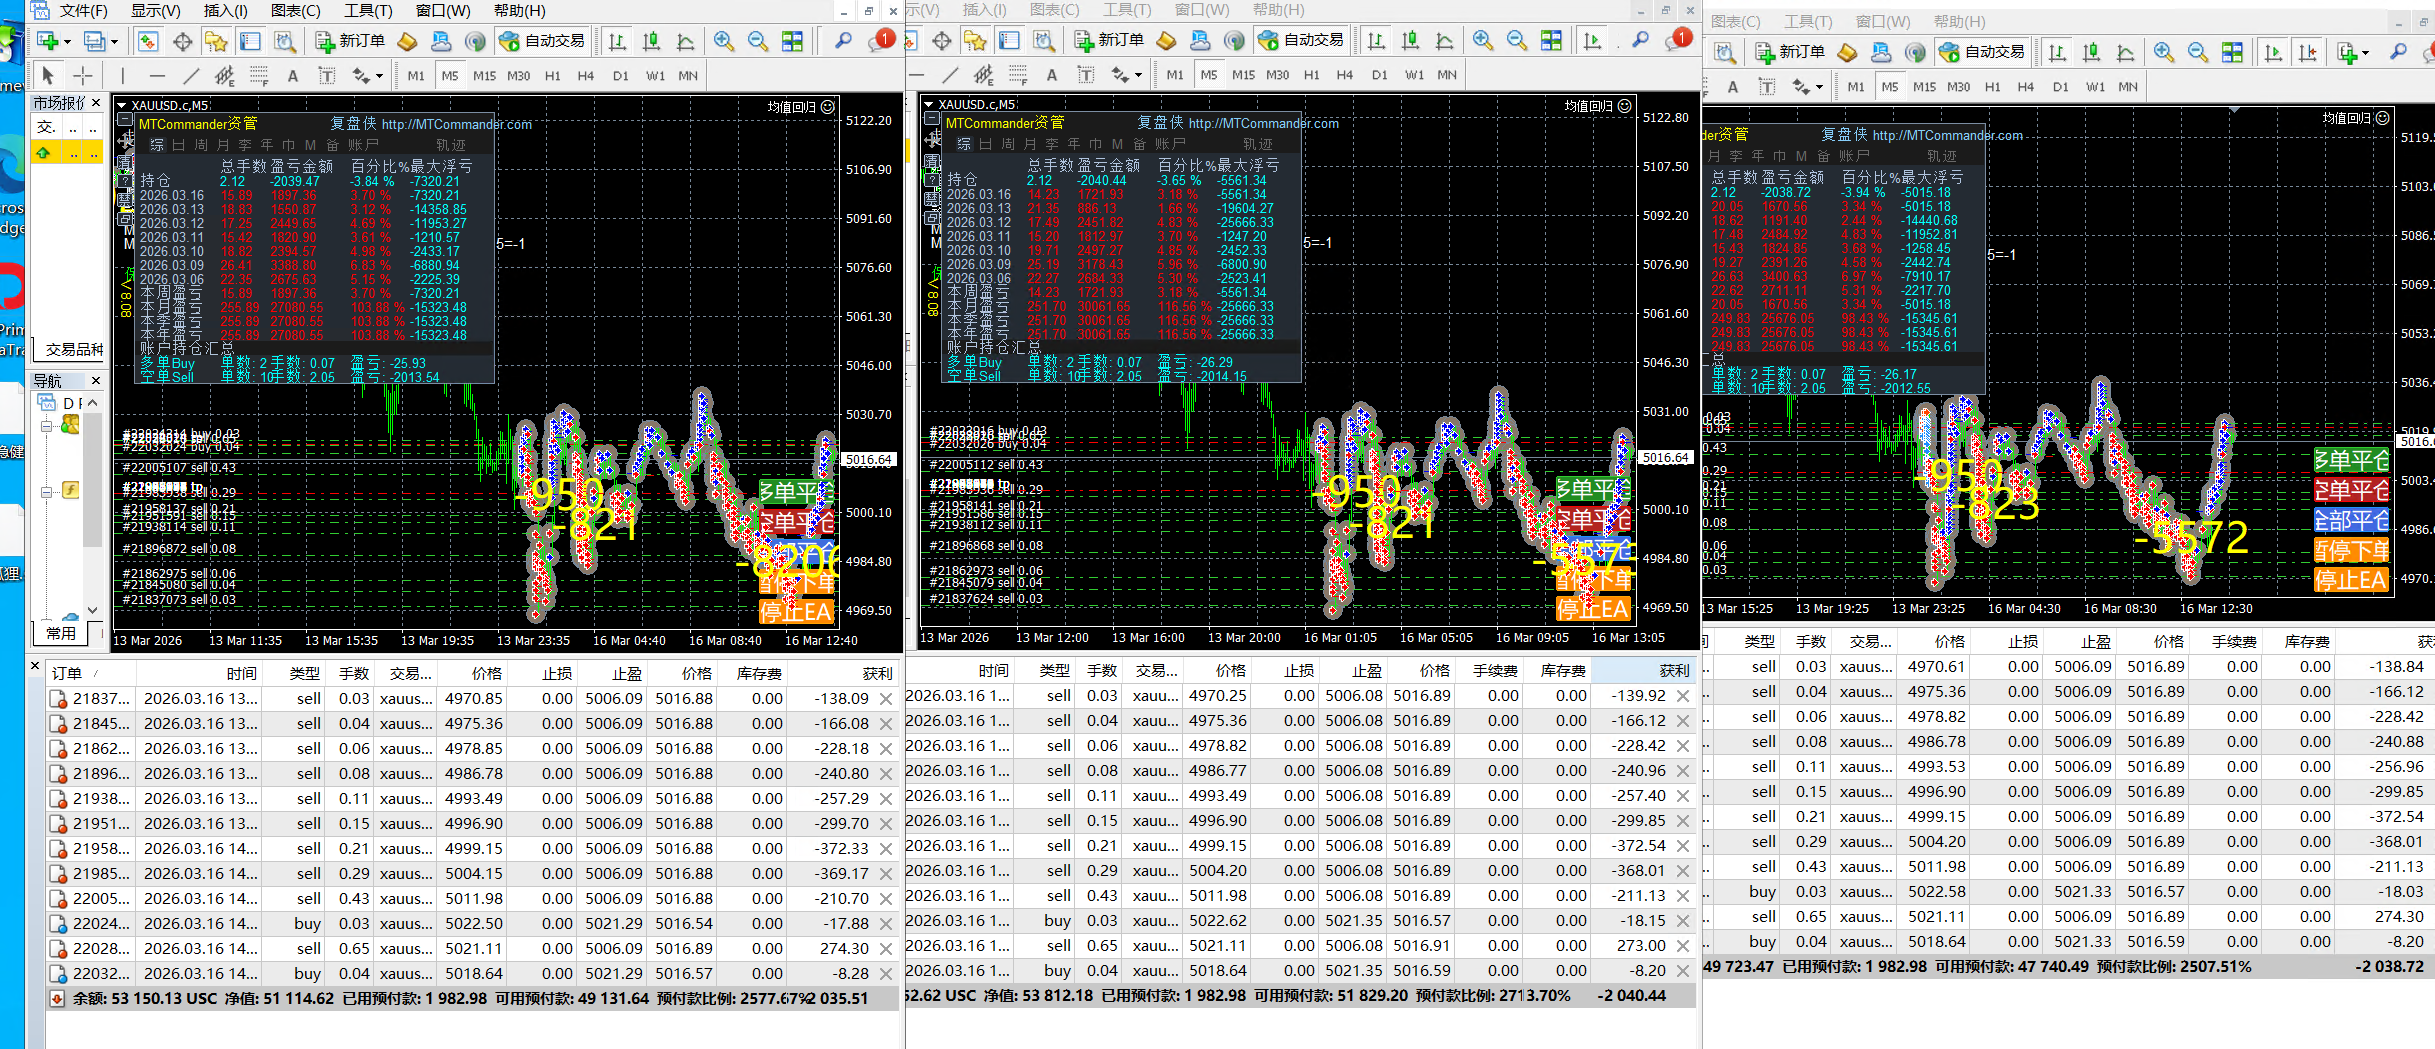Pick the trendline drawing tool in middle window
The height and width of the screenshot is (1049, 2435).
pyautogui.click(x=950, y=75)
